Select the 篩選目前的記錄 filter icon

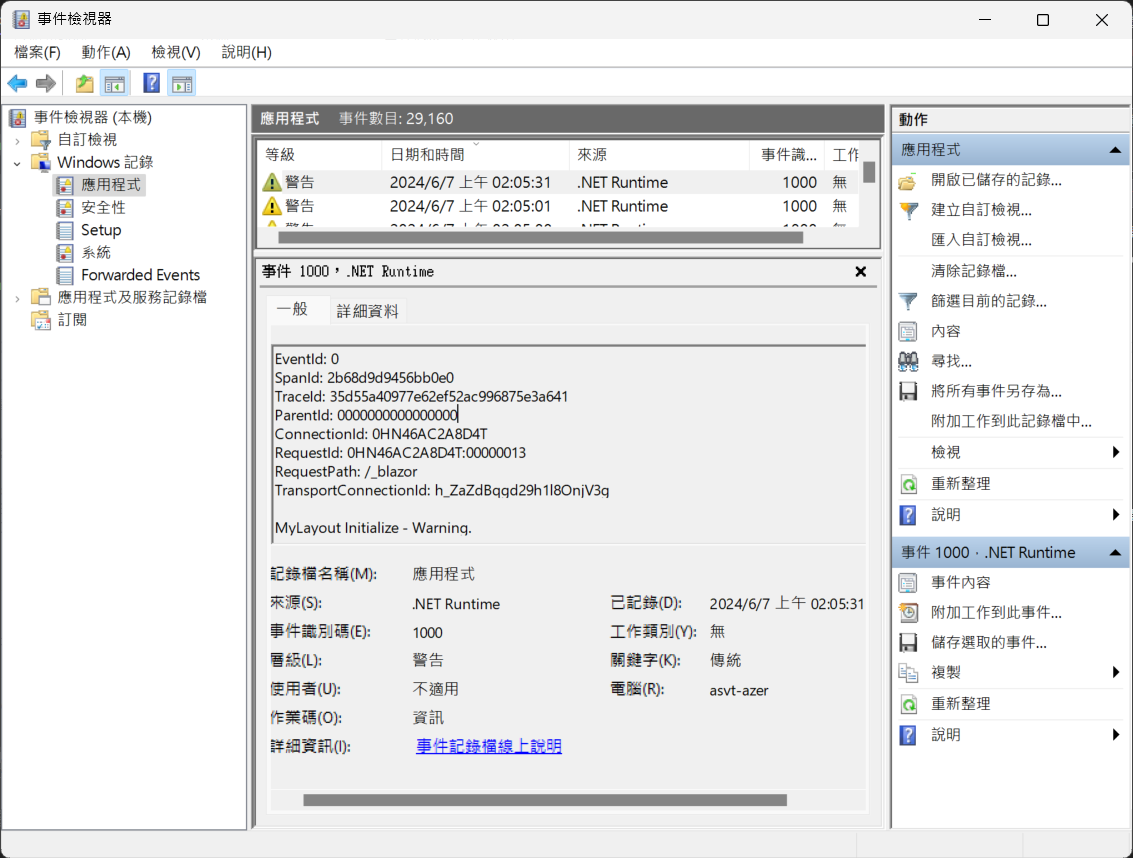pyautogui.click(x=908, y=301)
